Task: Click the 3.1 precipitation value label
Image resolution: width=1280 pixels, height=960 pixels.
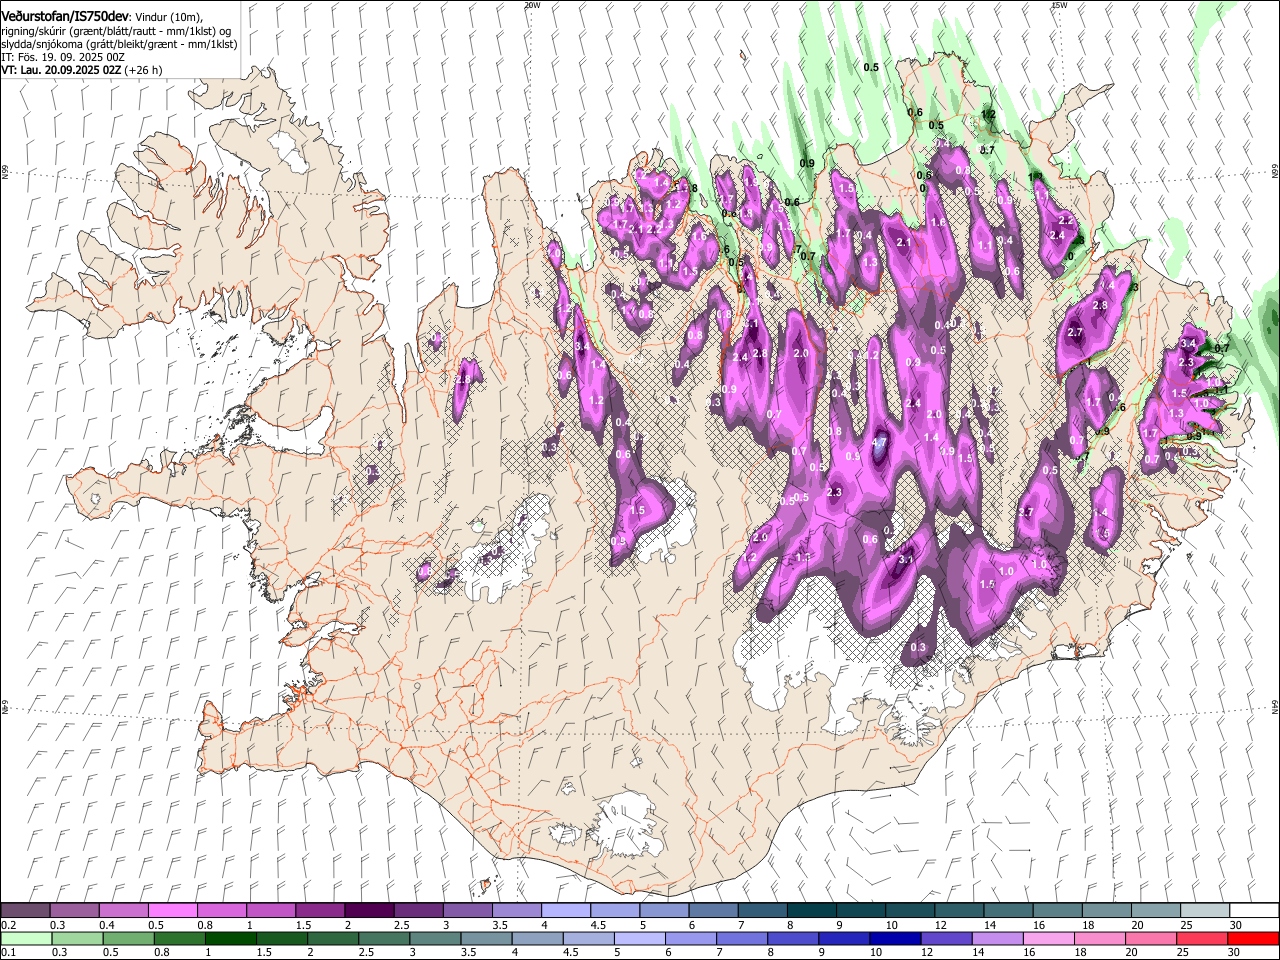Action: point(907,560)
